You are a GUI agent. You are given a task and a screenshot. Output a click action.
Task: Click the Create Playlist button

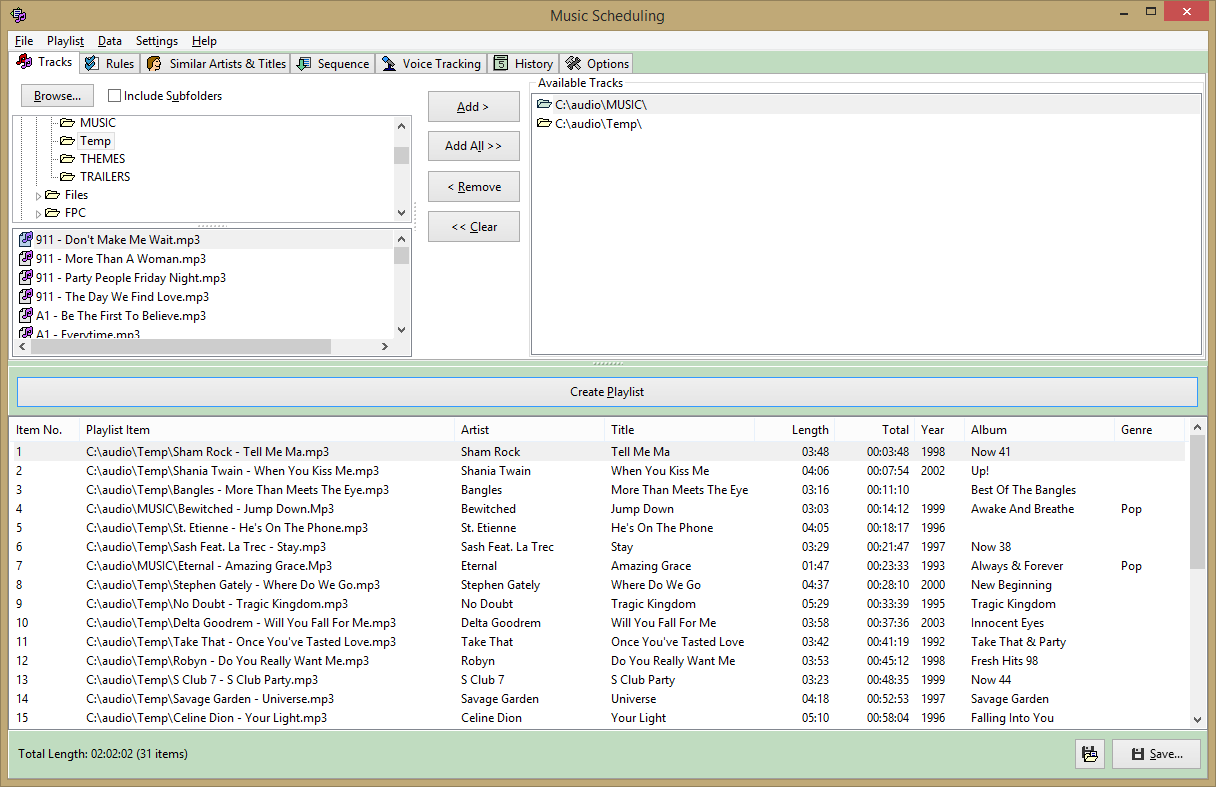coord(606,392)
